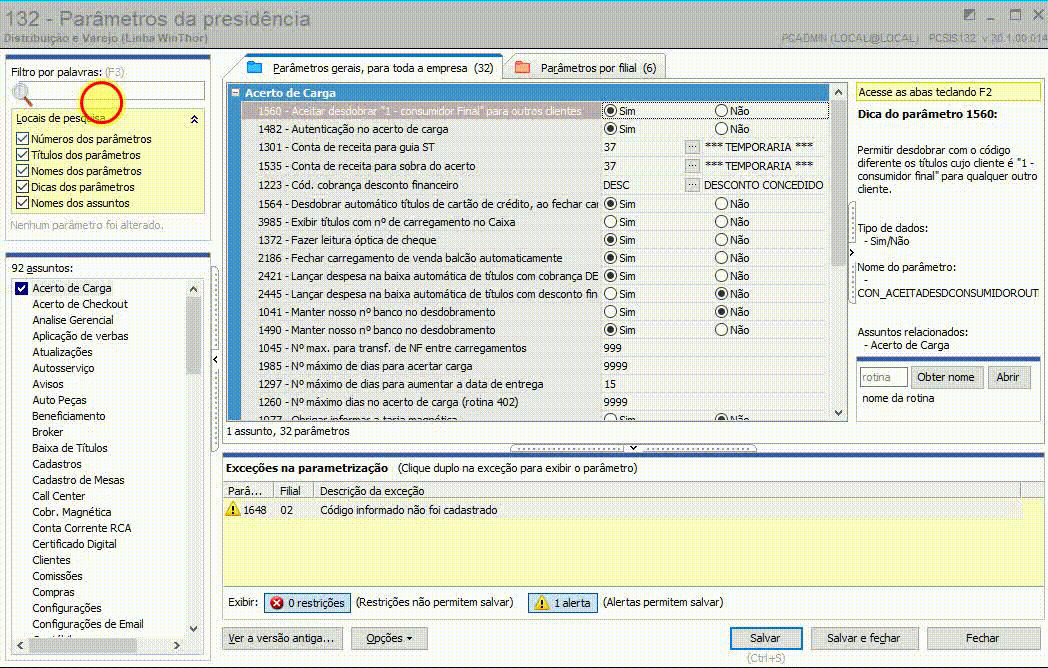
Task: Click Salvar e fechar button
Action: click(864, 638)
